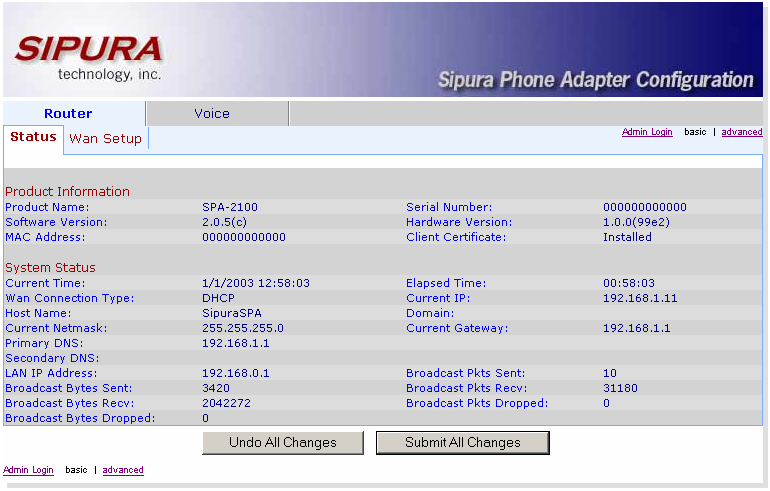The height and width of the screenshot is (491, 770).
Task: Click the Primary DNS: label
Action: point(44,343)
